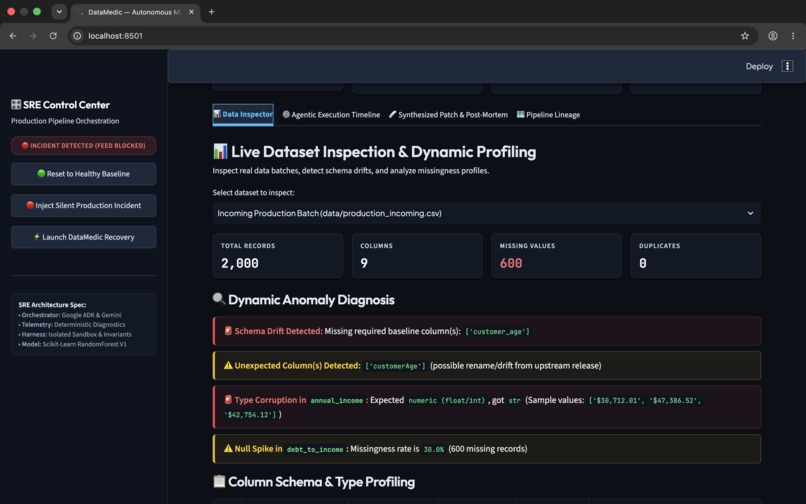This screenshot has width=806, height=504.
Task: Open browser profile icon
Action: point(773,36)
